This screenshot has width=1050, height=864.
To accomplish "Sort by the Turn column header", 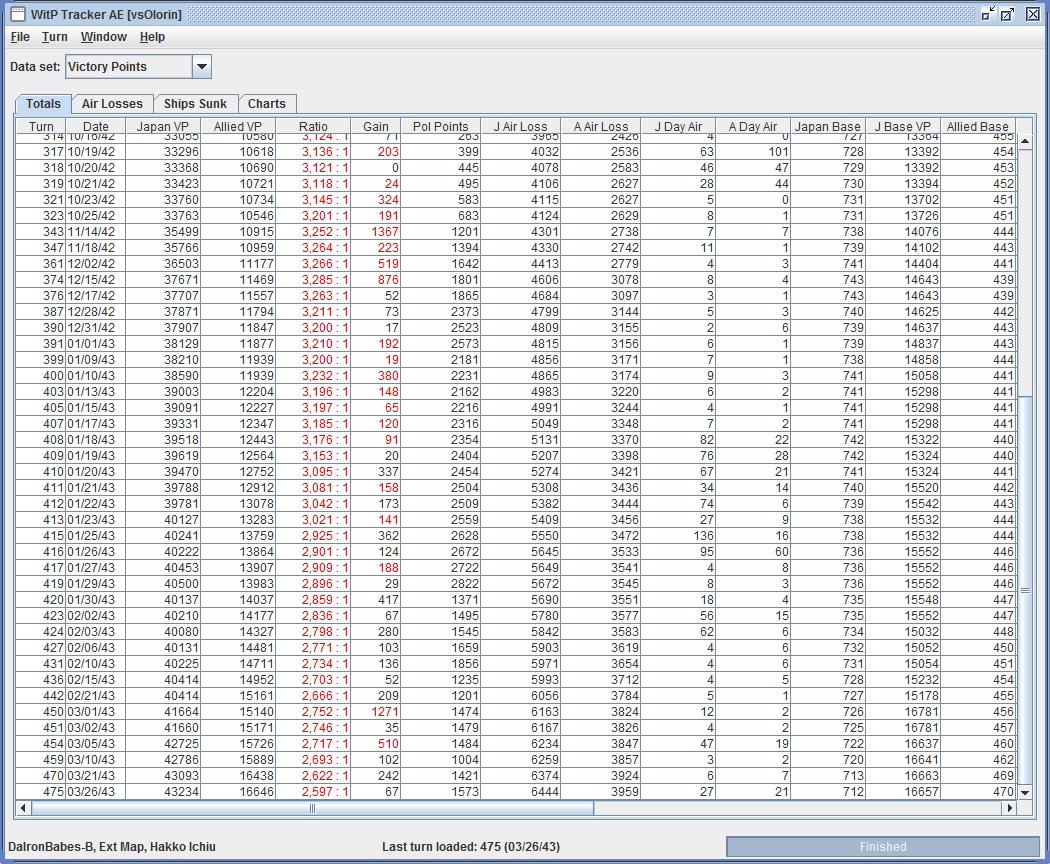I will [x=41, y=126].
